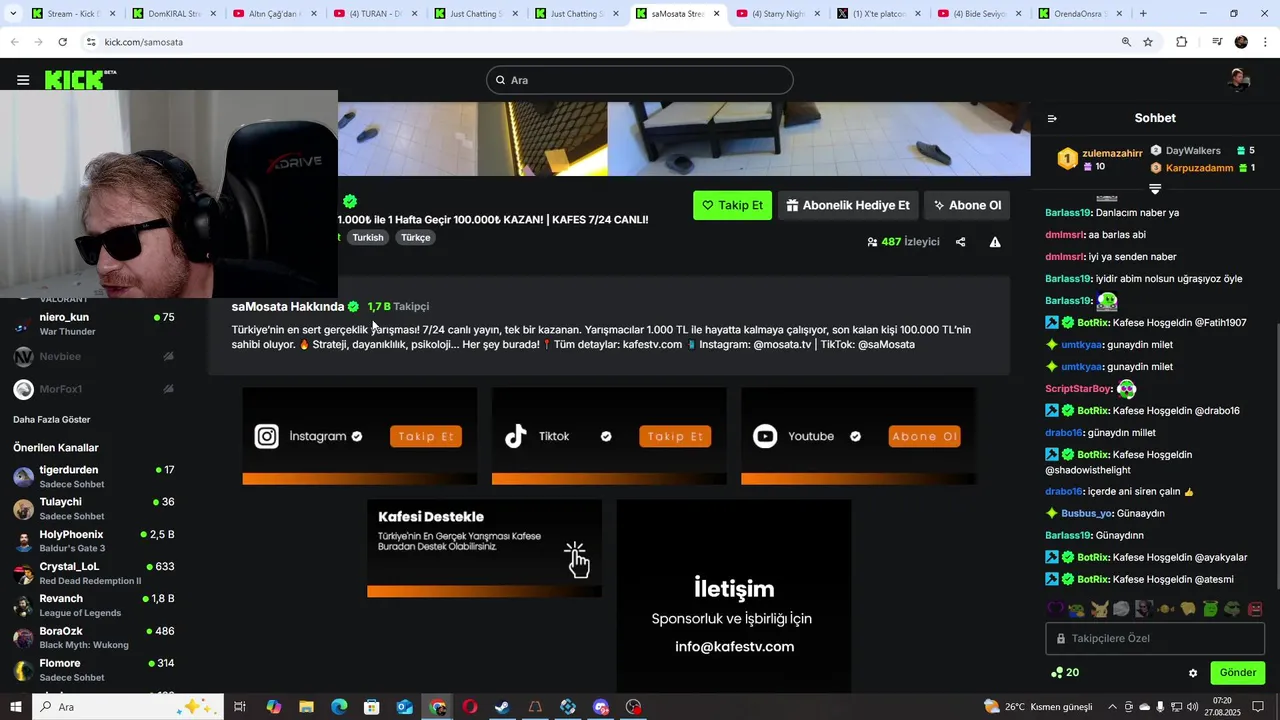Open the Kafesi Destekle banner
Viewport: 1280px width, 720px height.
pos(484,548)
